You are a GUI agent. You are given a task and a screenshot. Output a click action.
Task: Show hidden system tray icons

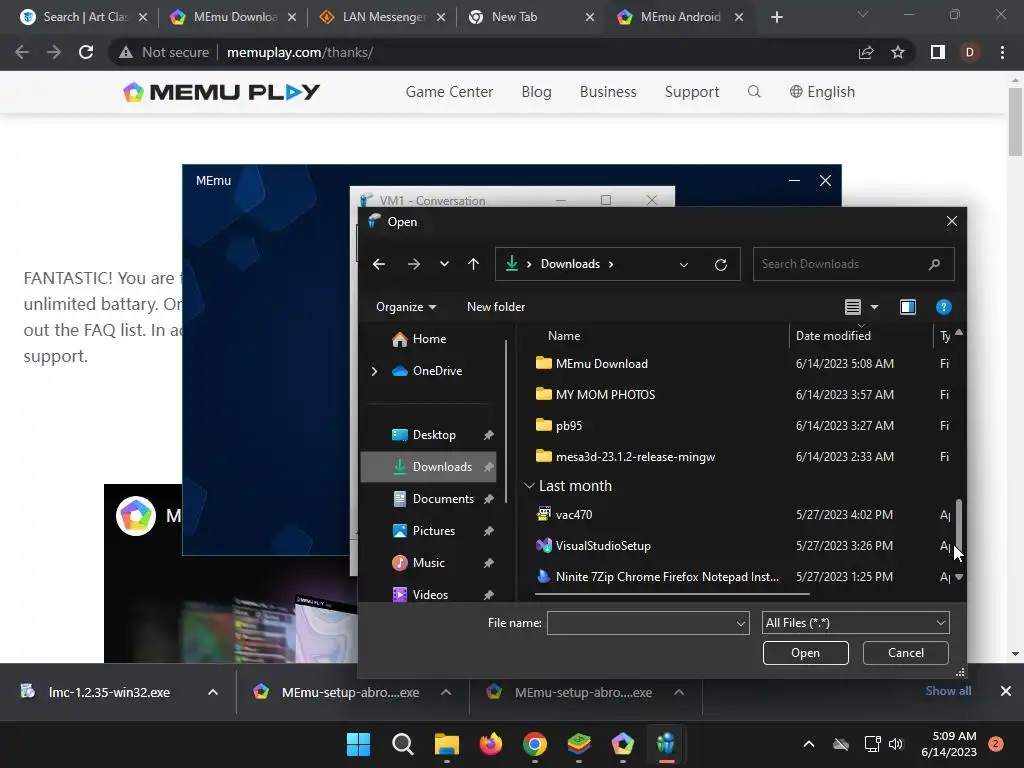click(808, 744)
